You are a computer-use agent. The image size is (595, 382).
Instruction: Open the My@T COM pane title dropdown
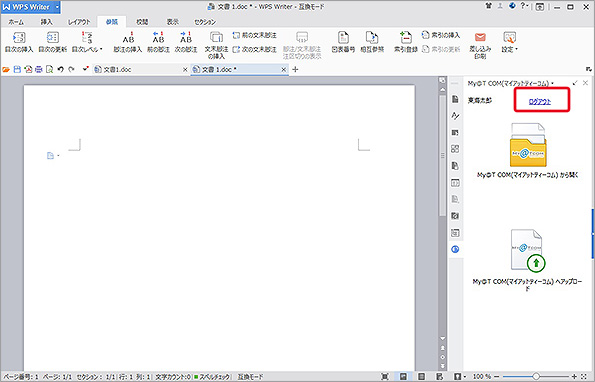coord(552,83)
